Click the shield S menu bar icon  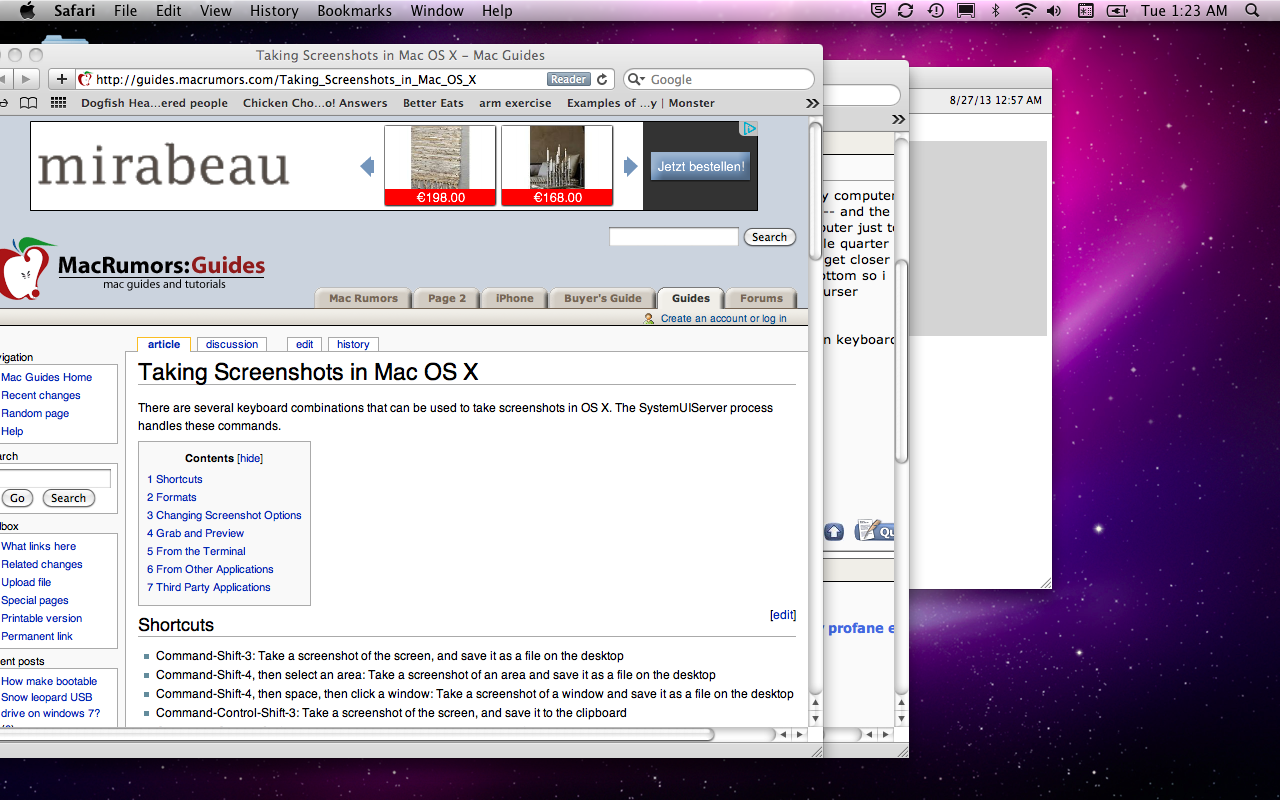point(877,11)
